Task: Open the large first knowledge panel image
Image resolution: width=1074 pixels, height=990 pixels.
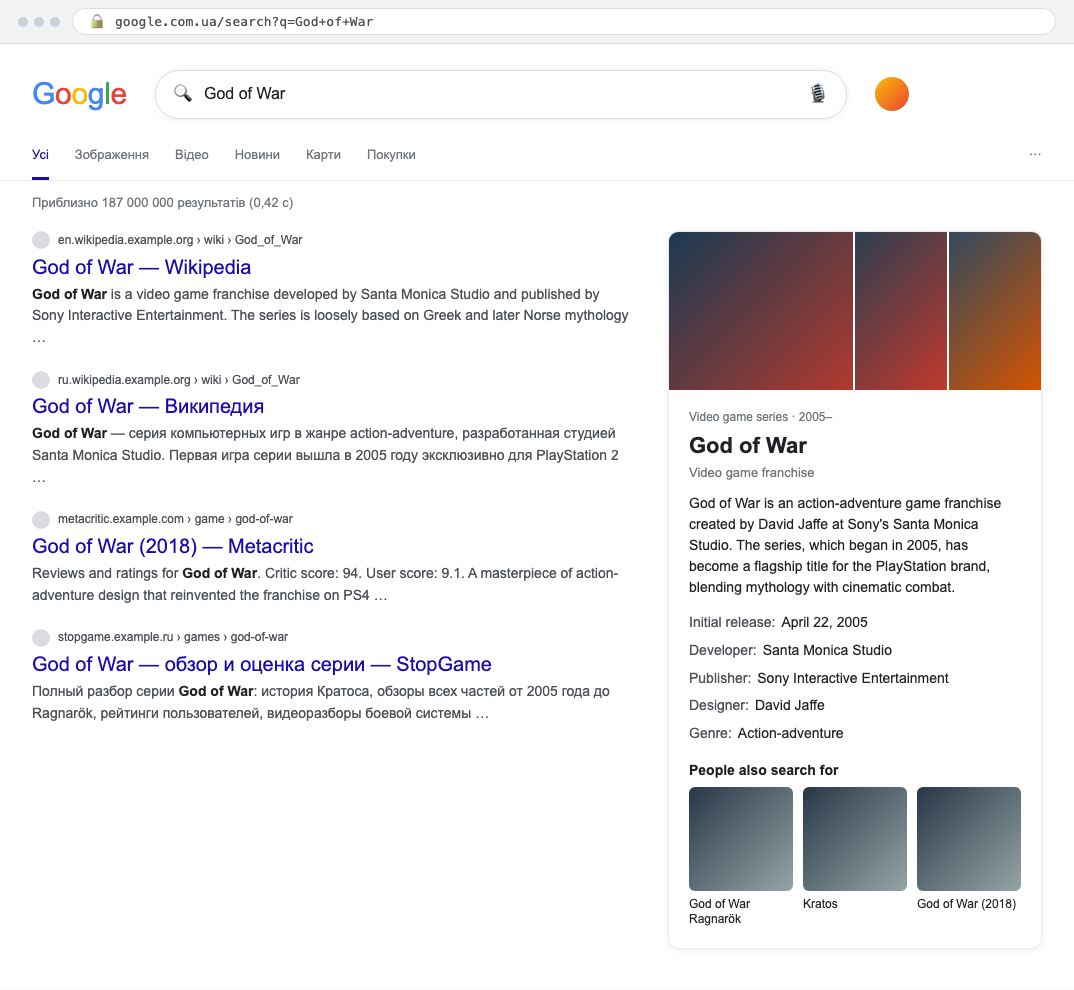Action: pos(761,311)
